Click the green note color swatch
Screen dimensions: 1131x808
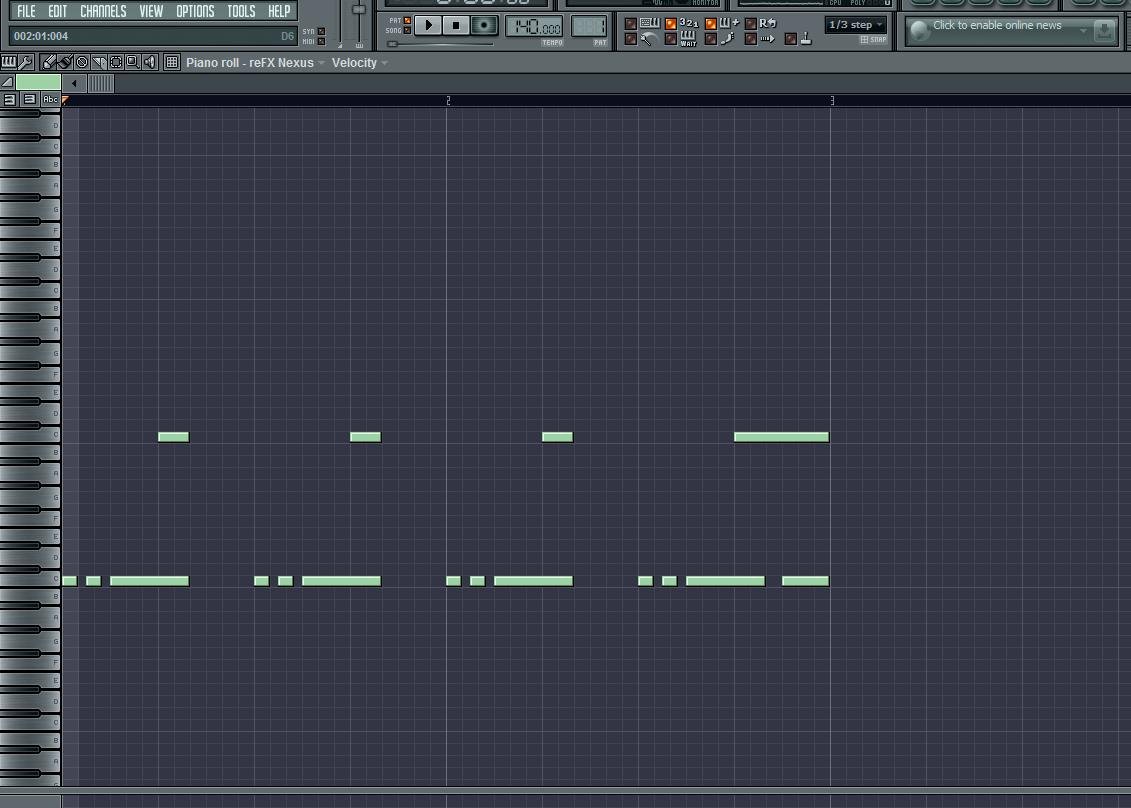[38, 82]
